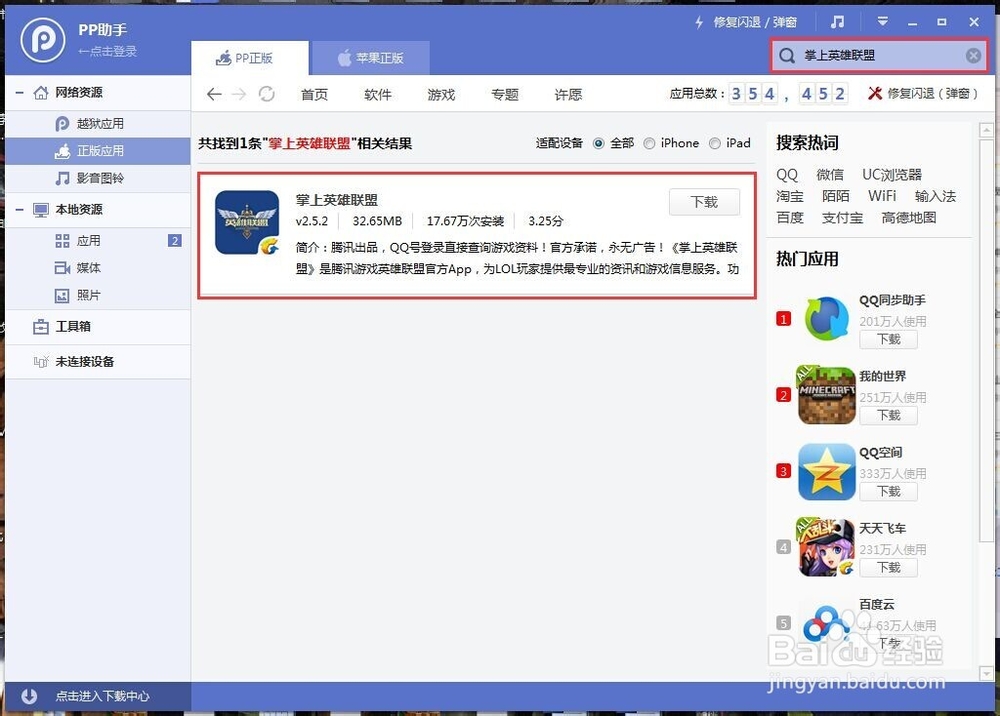
Task: Click hot search term WiFi
Action: click(x=882, y=196)
